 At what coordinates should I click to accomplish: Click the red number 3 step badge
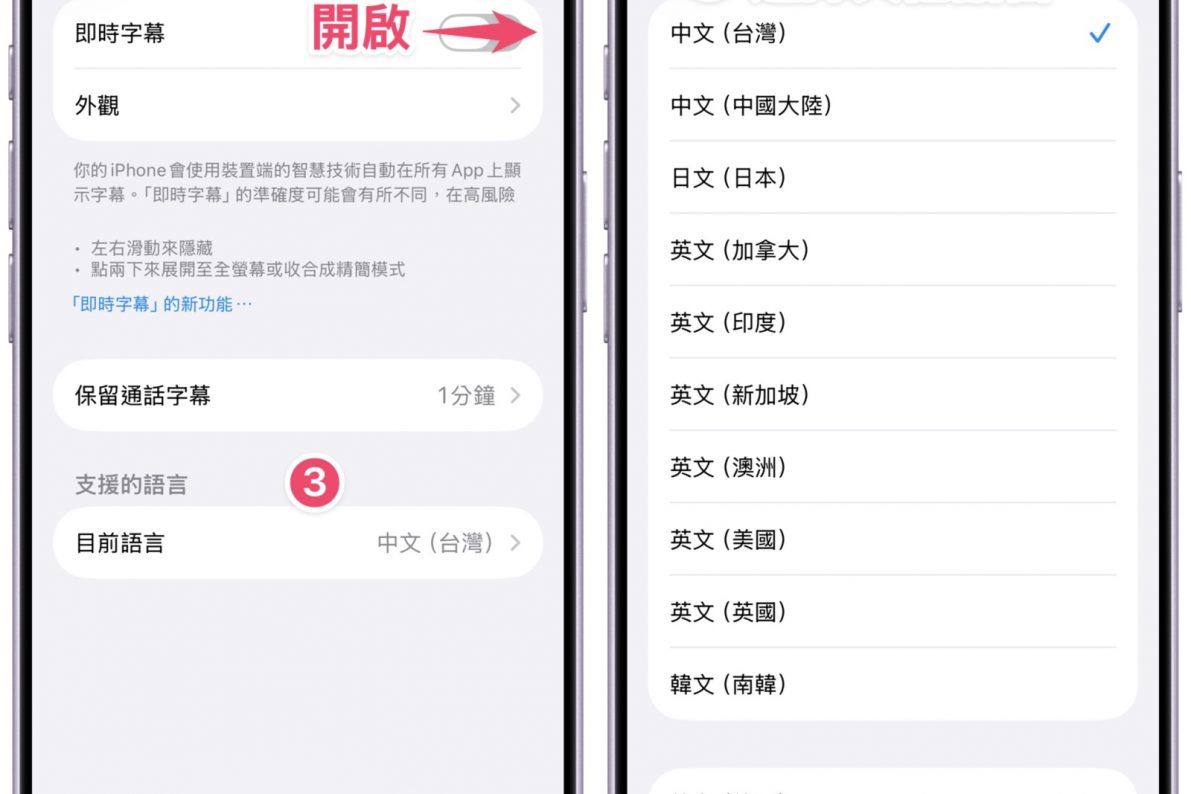pyautogui.click(x=314, y=483)
